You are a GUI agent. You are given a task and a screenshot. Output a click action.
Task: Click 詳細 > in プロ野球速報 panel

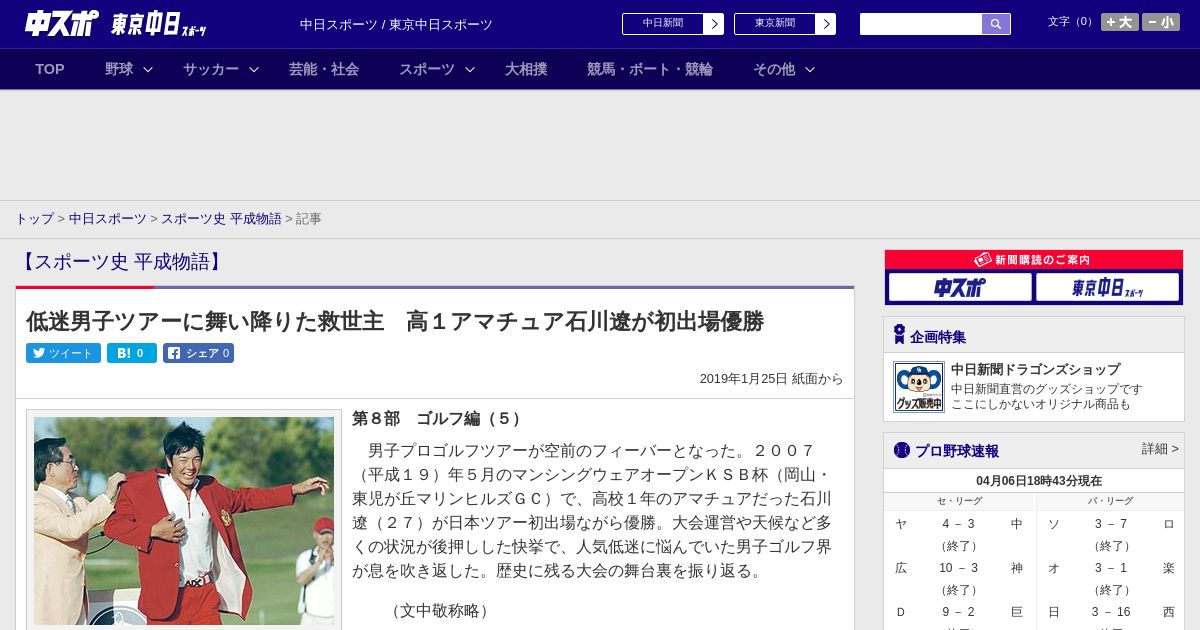click(1160, 449)
